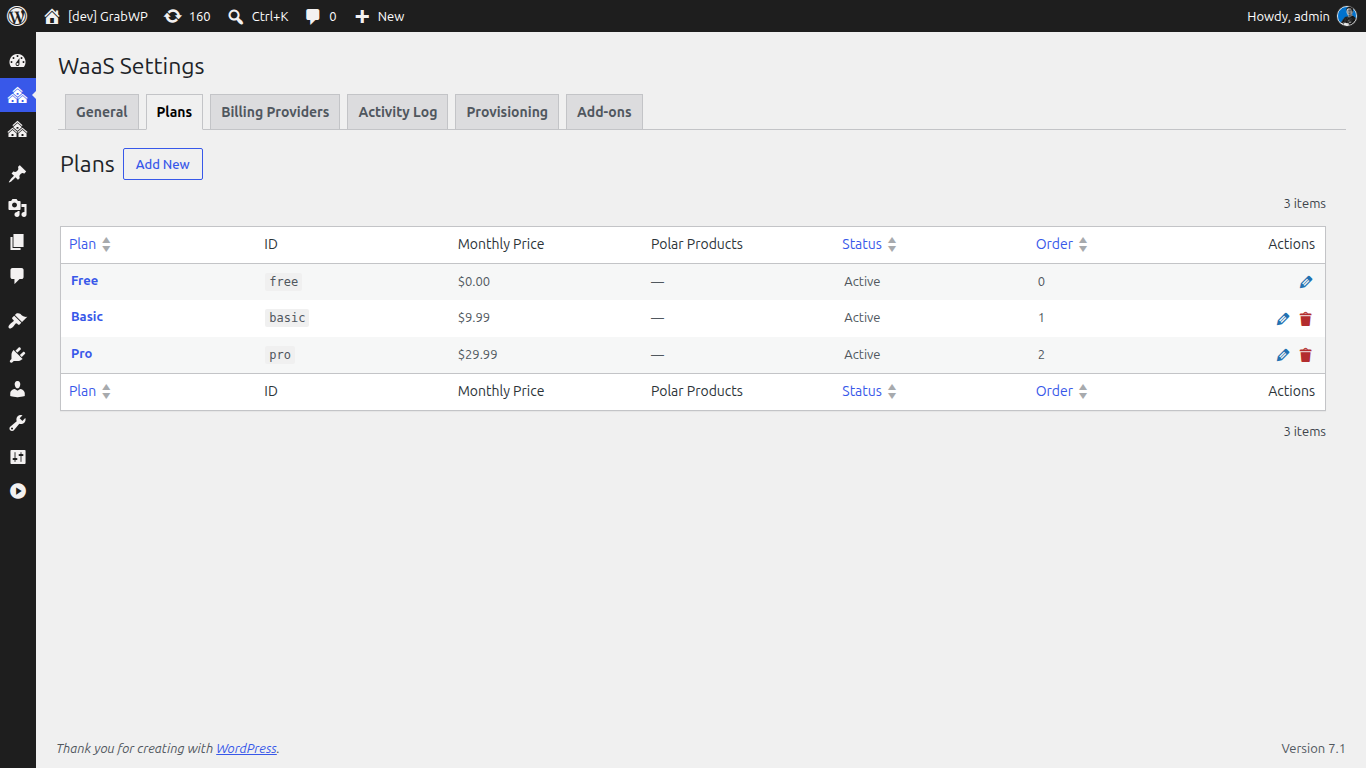Open Tools via the wrench icon
The height and width of the screenshot is (768, 1366).
(x=17, y=423)
